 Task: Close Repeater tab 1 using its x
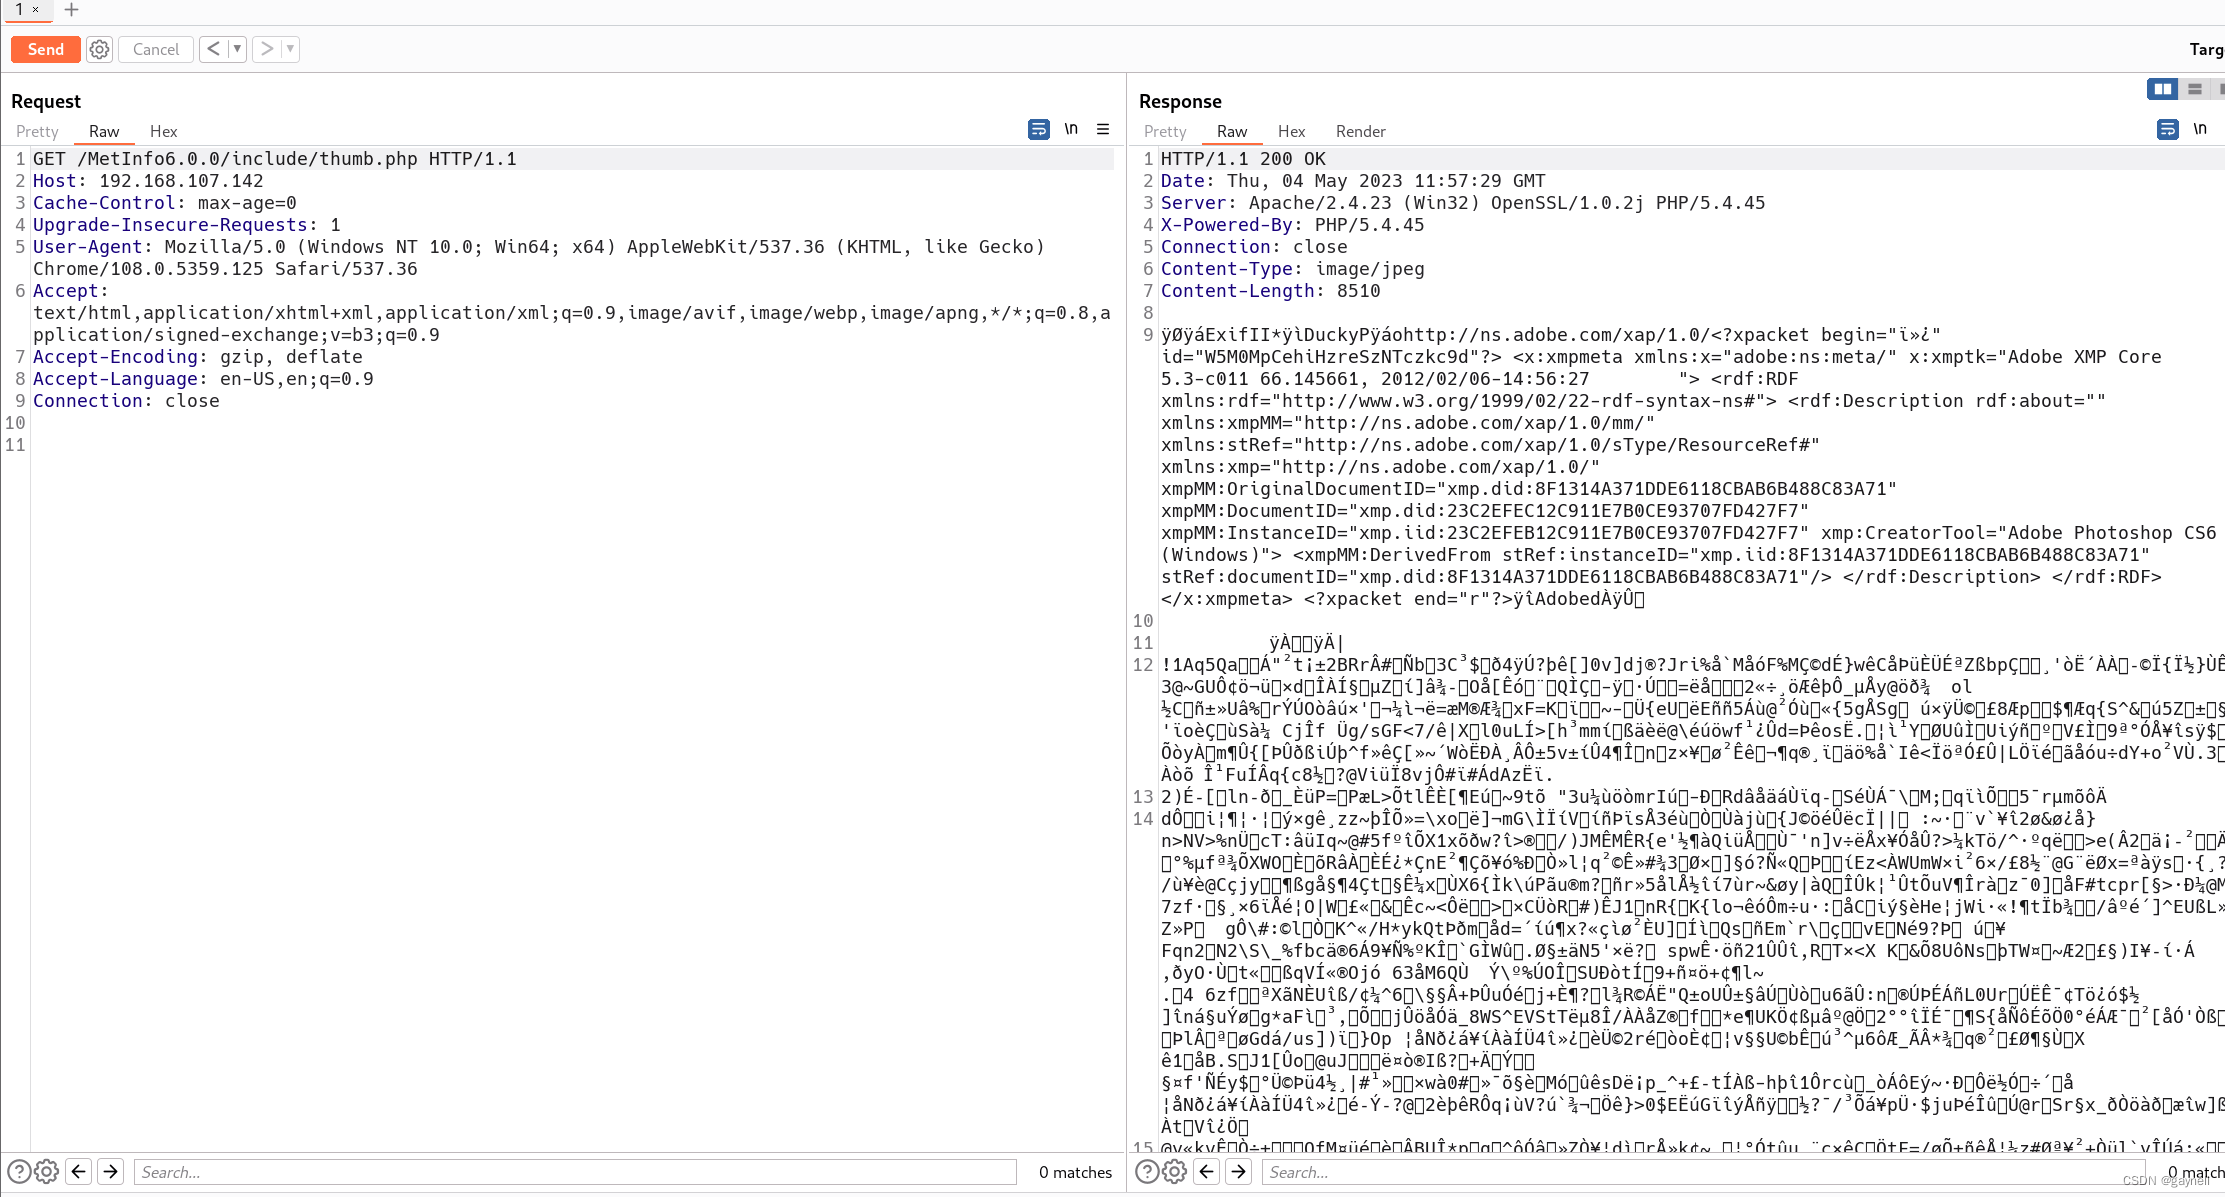tap(35, 10)
